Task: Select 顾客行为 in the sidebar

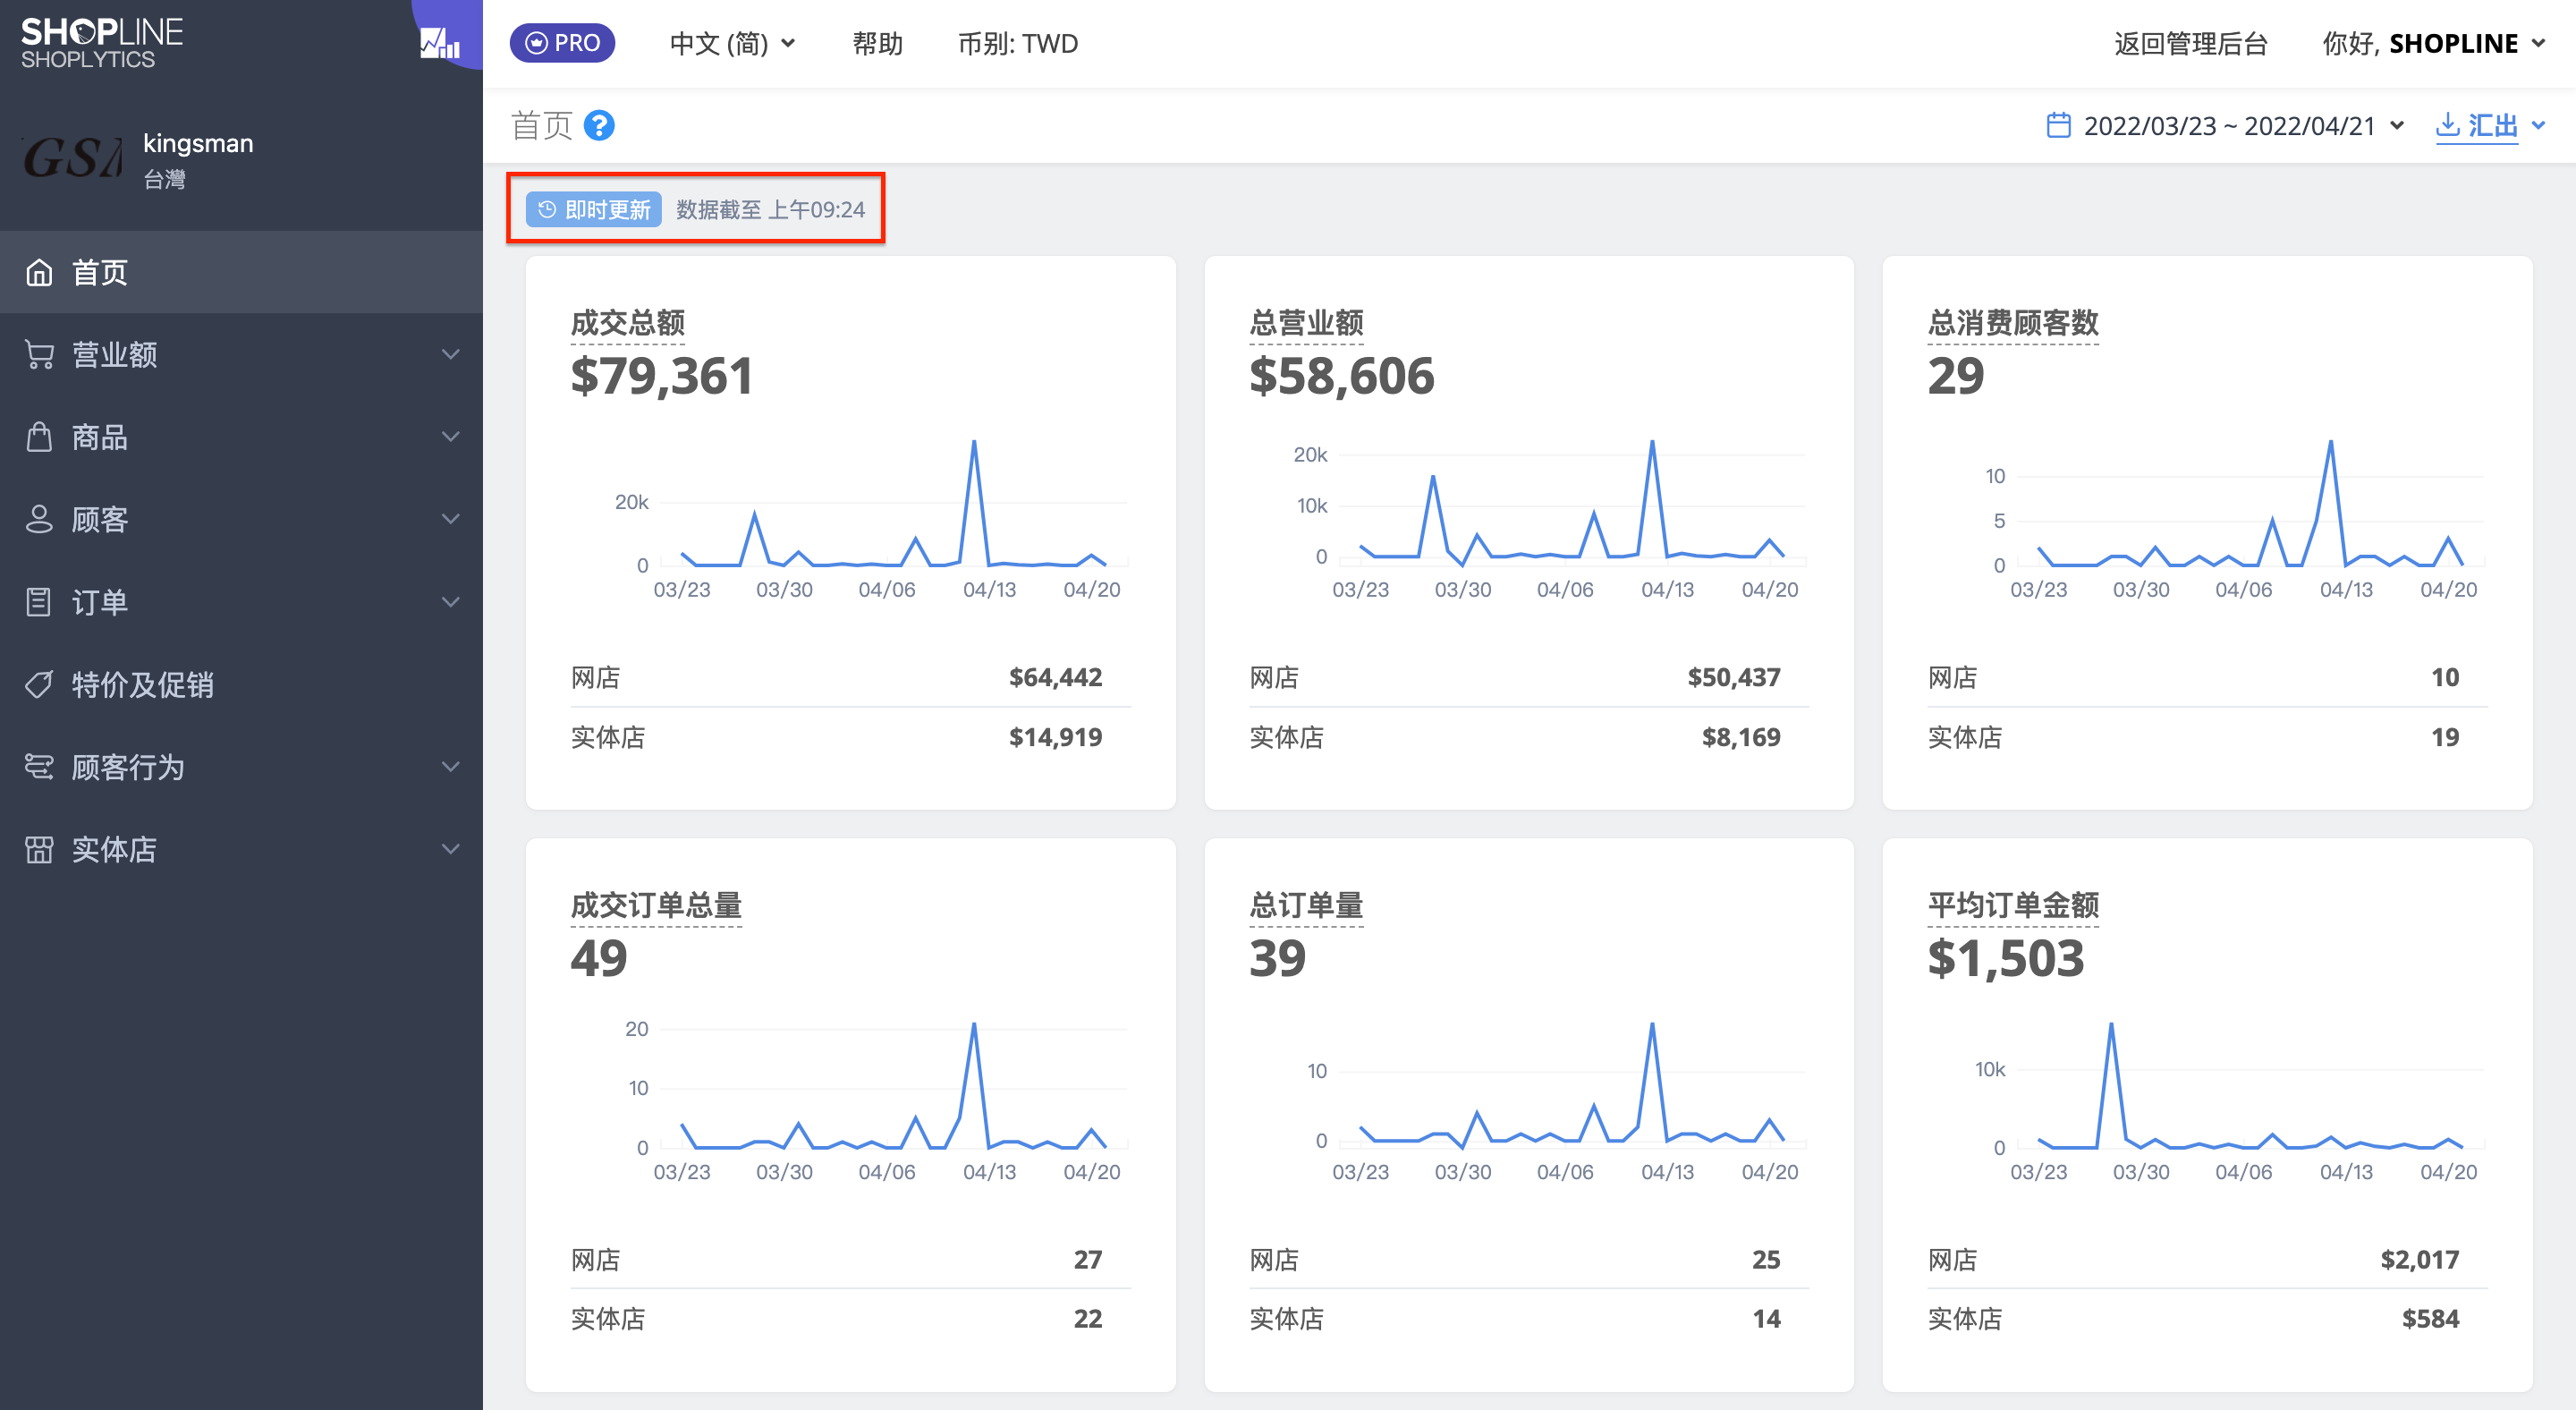Action: click(x=241, y=767)
